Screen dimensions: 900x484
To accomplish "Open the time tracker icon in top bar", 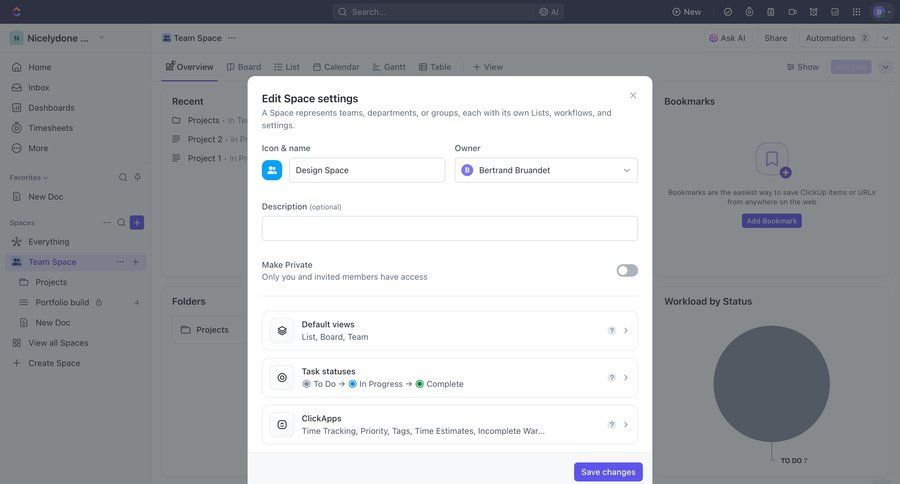I will point(749,11).
